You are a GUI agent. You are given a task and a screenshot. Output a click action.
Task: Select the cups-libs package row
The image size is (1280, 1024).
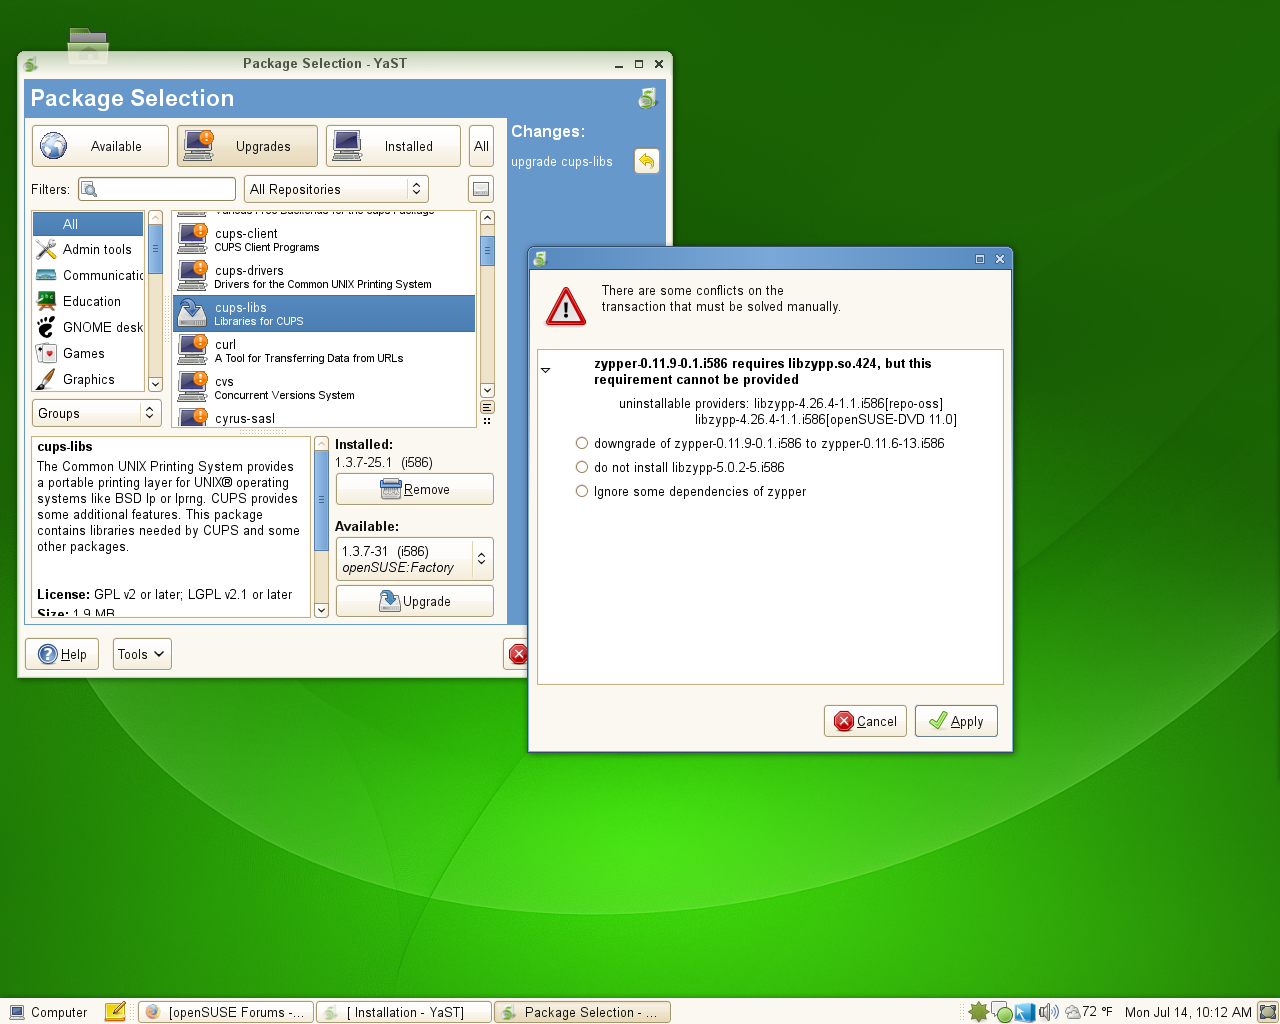click(324, 313)
